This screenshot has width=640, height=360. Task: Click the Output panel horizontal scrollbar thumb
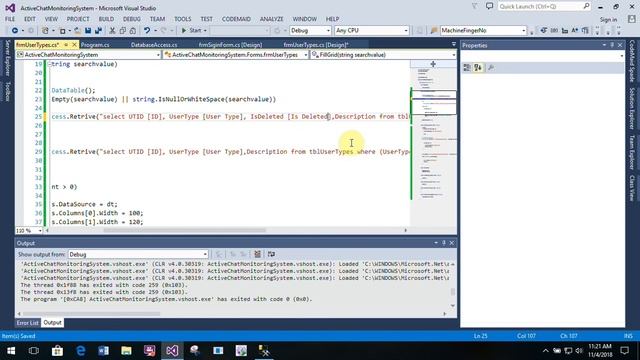(x=91, y=314)
